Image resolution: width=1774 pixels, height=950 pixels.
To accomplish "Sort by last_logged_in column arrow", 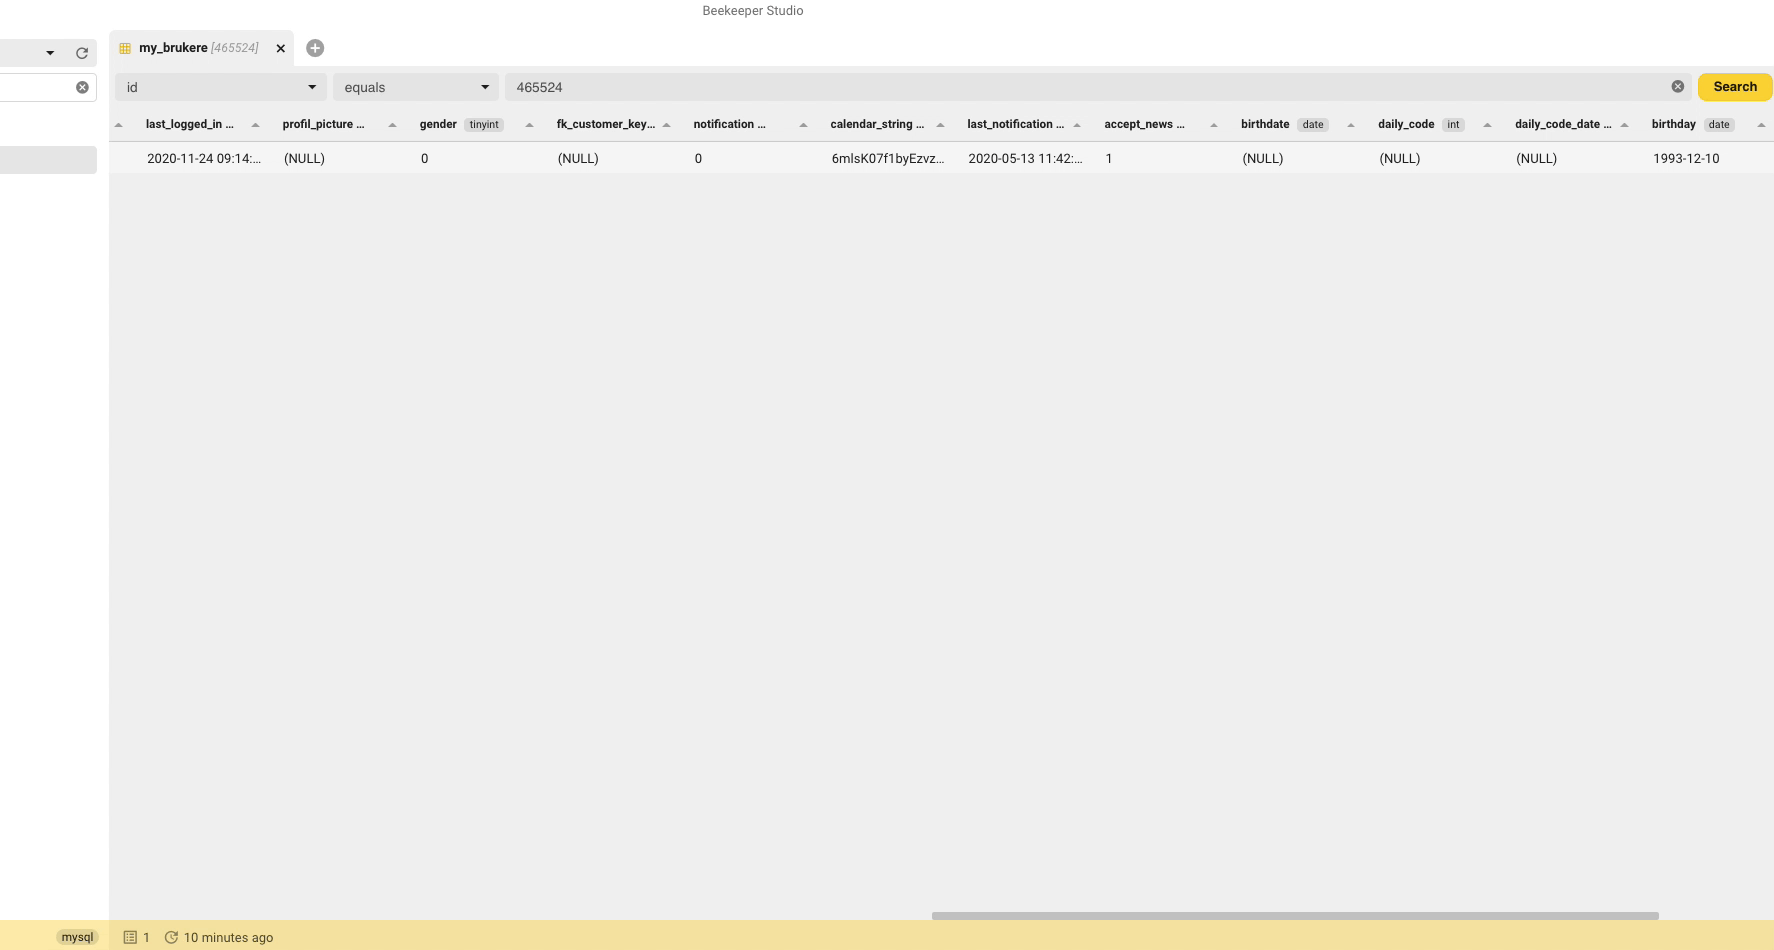I will [x=256, y=125].
